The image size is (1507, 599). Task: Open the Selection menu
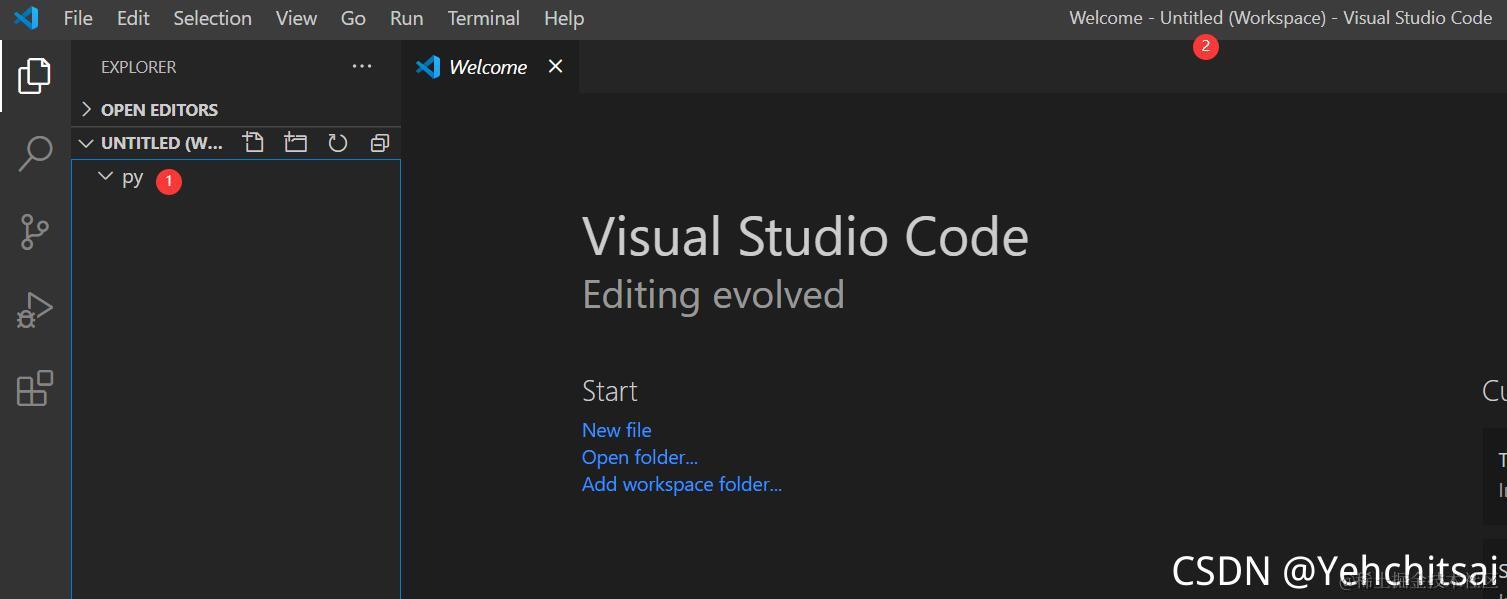pos(213,18)
